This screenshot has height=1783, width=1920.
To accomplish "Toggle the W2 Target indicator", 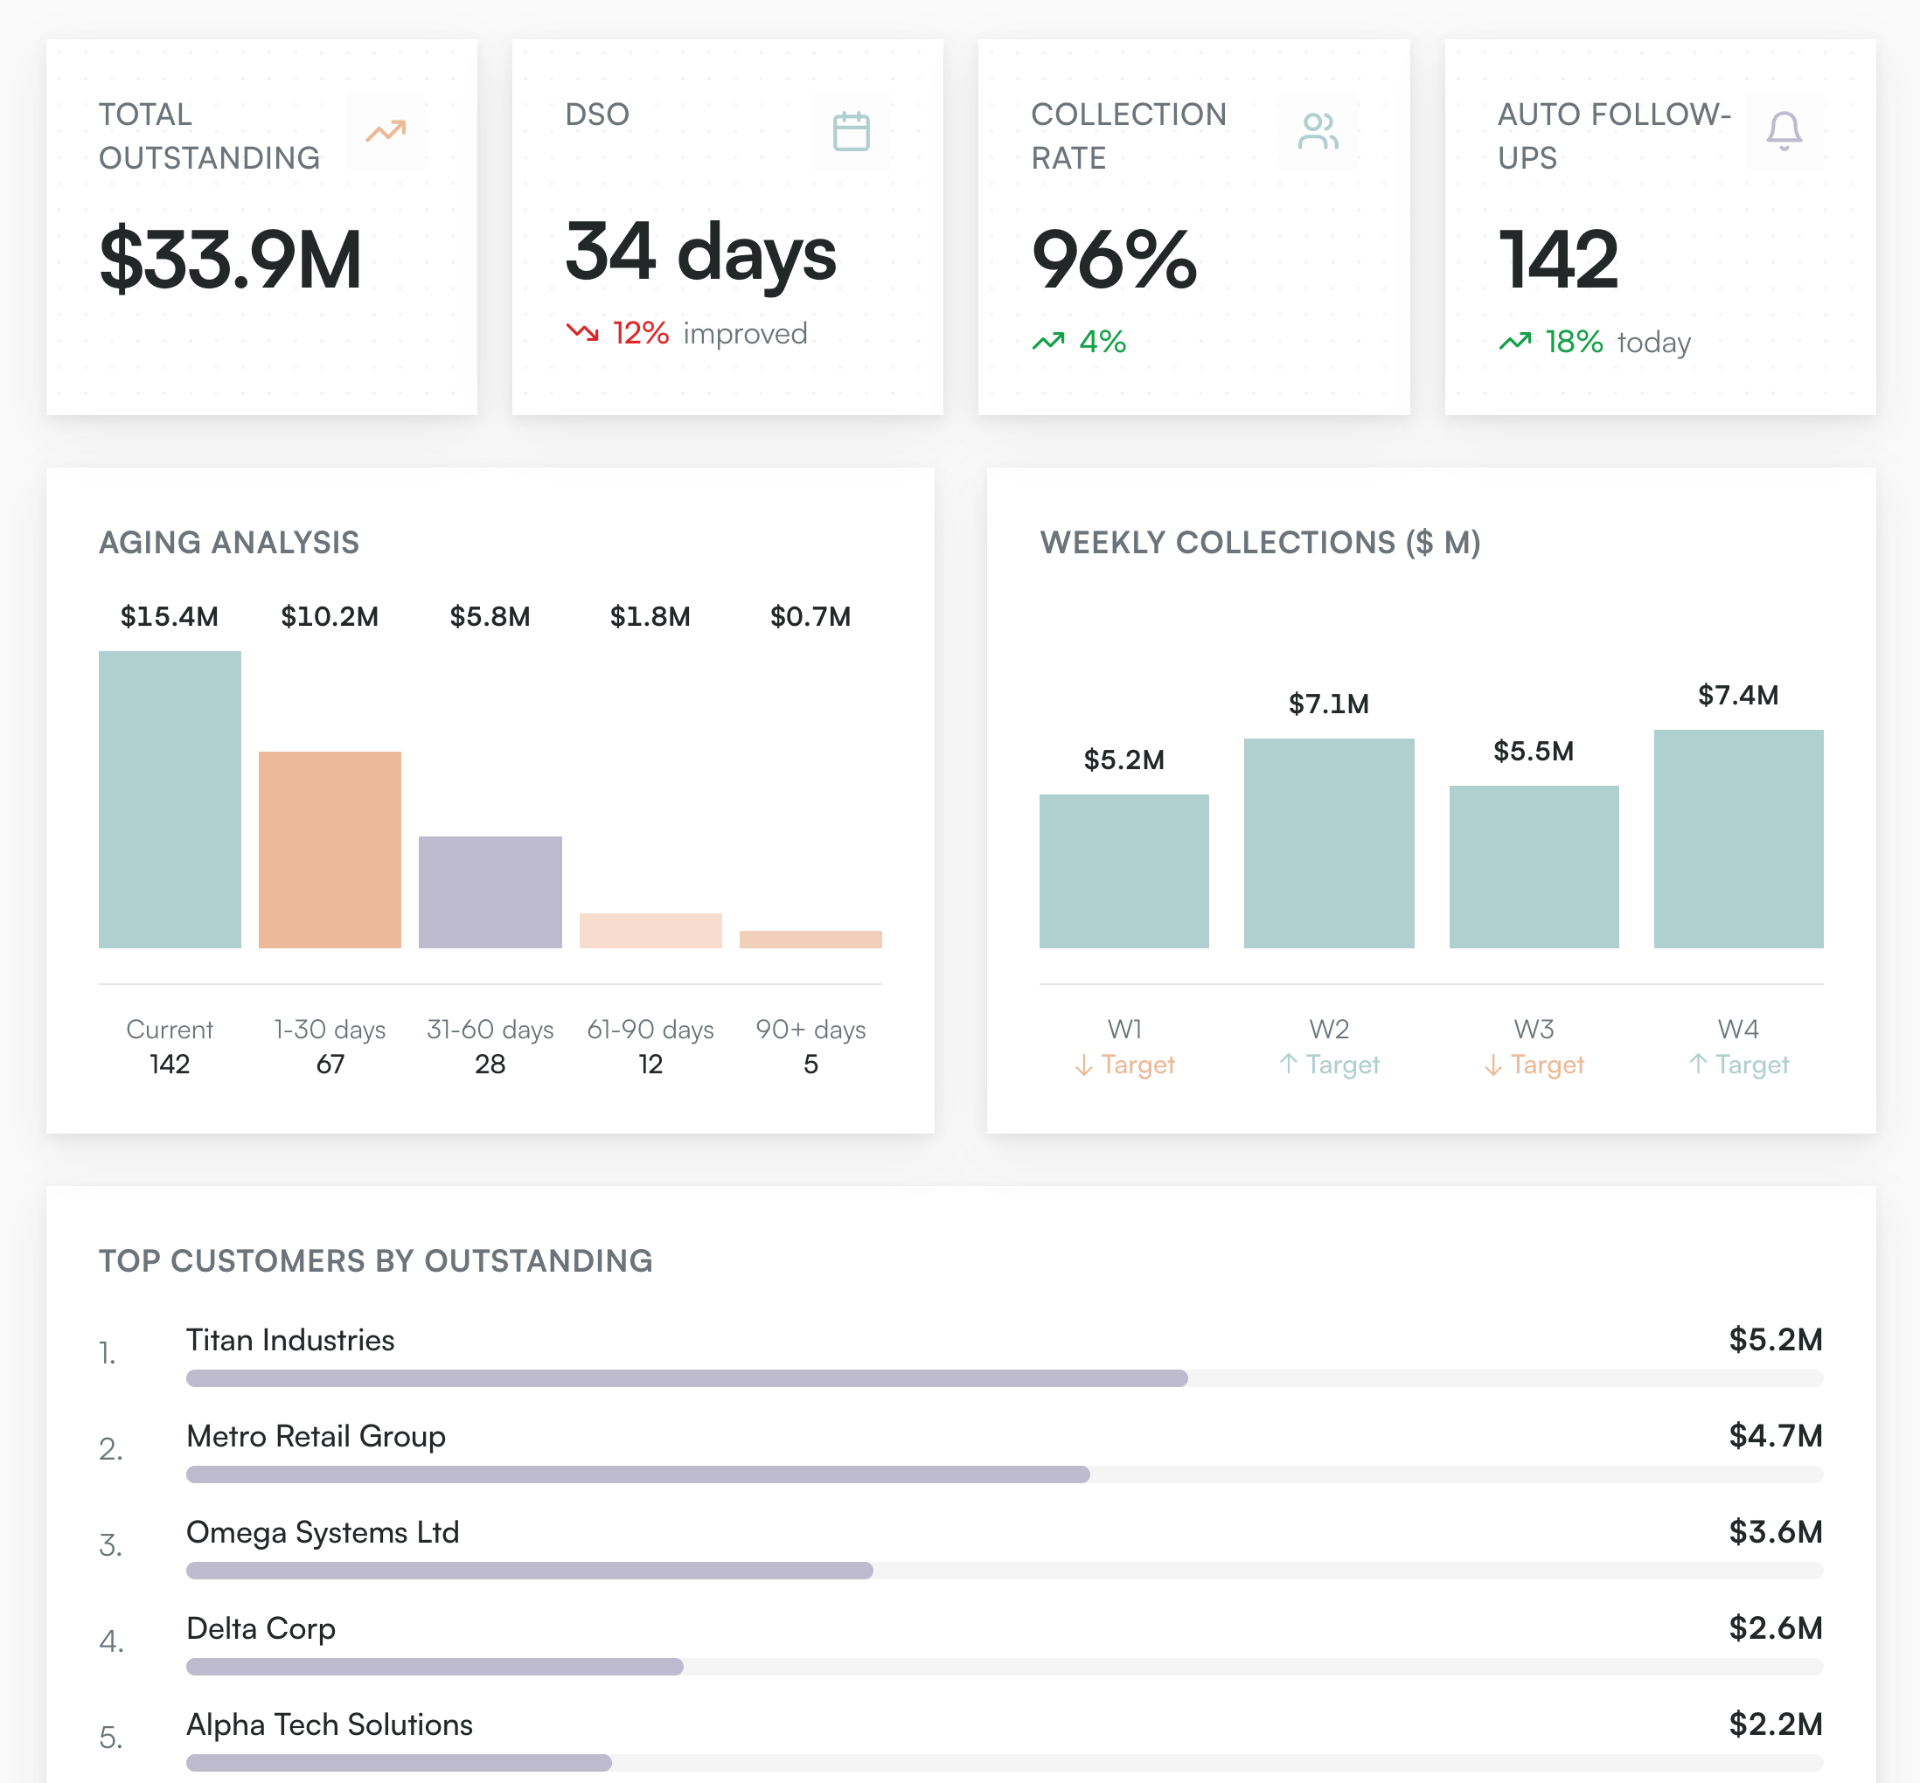I will pos(1328,1065).
